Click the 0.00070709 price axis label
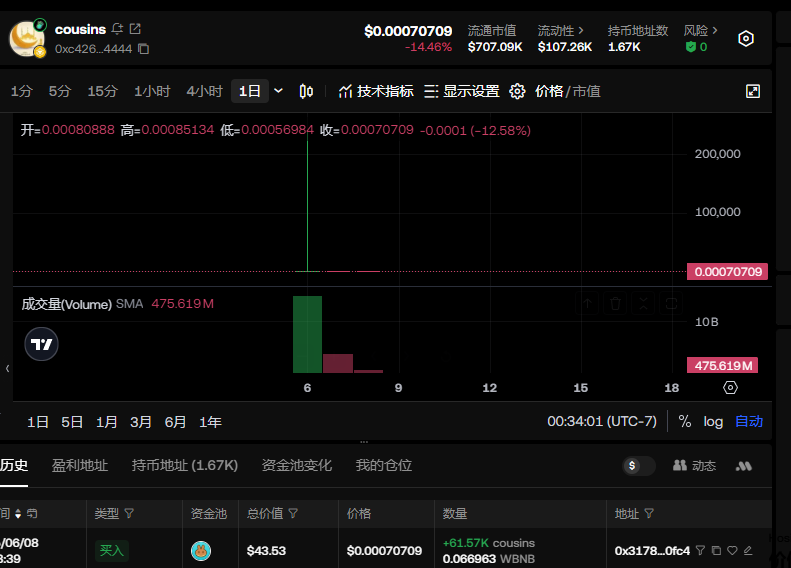Viewport: 791px width, 568px height. (x=727, y=272)
